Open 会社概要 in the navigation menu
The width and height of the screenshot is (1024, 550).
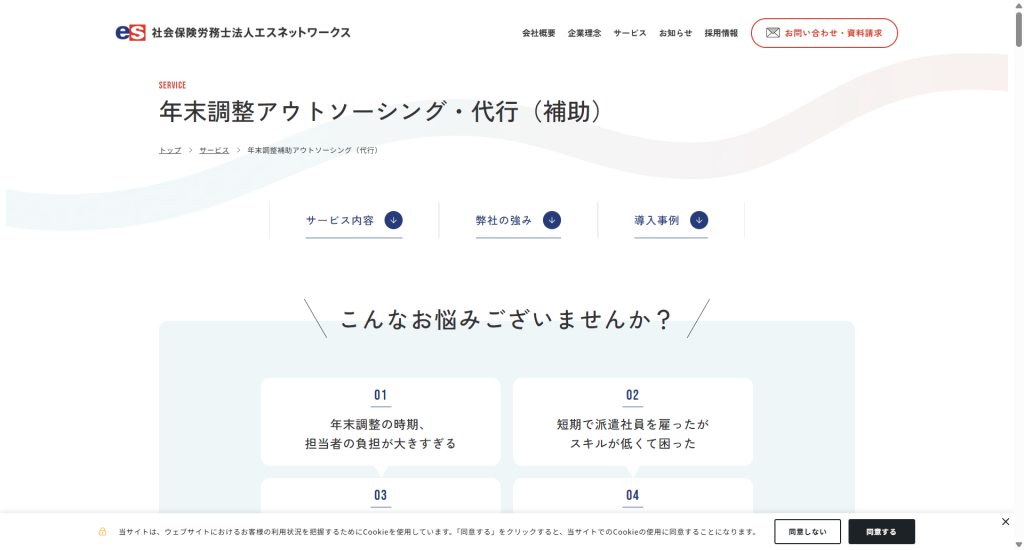[x=539, y=33]
